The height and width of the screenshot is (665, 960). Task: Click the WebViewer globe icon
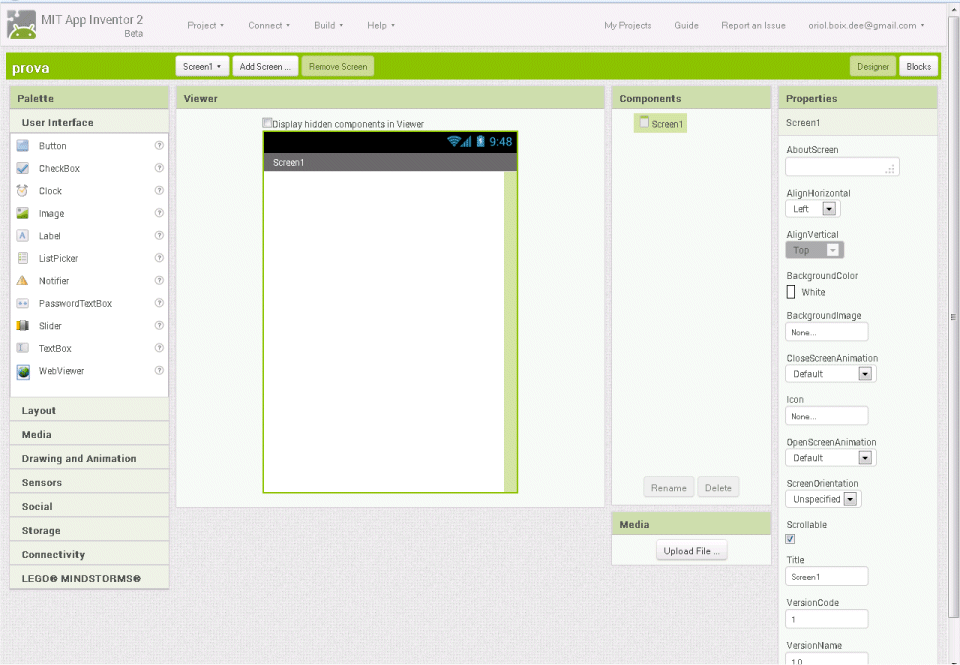coord(23,371)
